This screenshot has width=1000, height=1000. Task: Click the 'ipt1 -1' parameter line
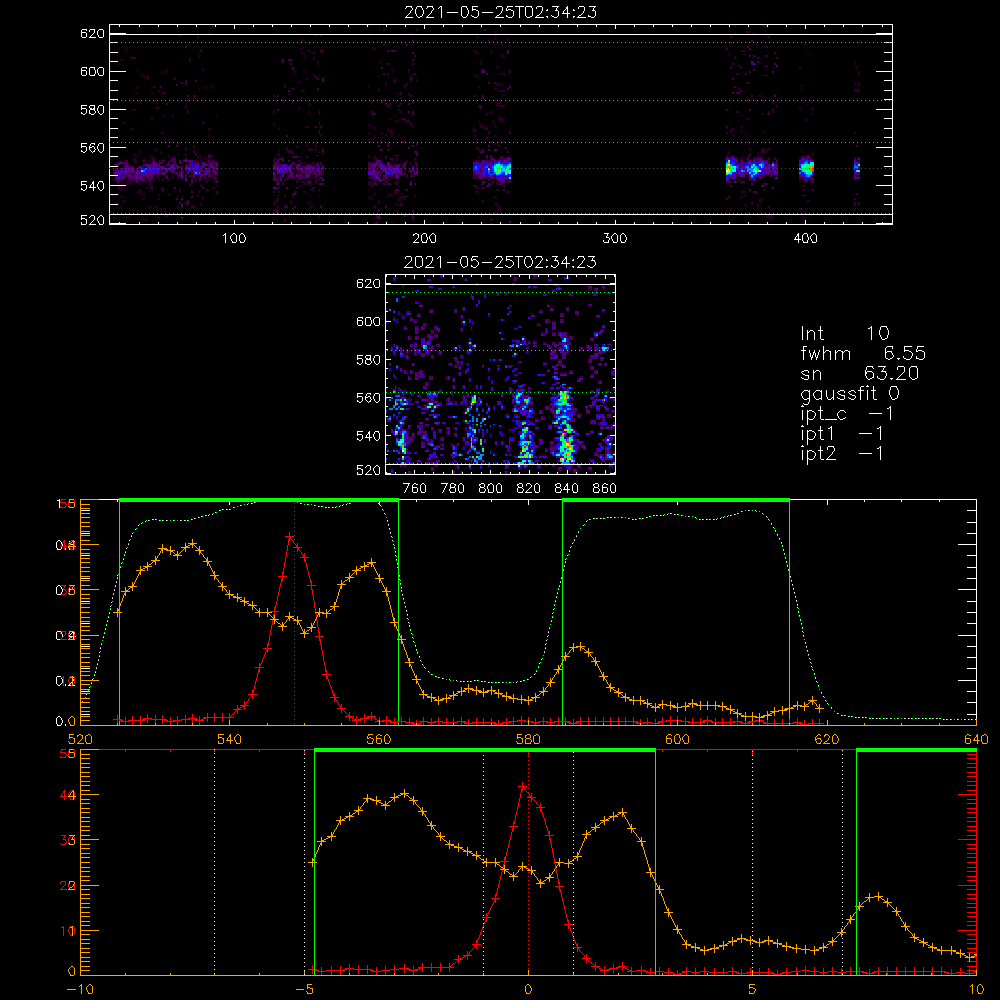842,434
